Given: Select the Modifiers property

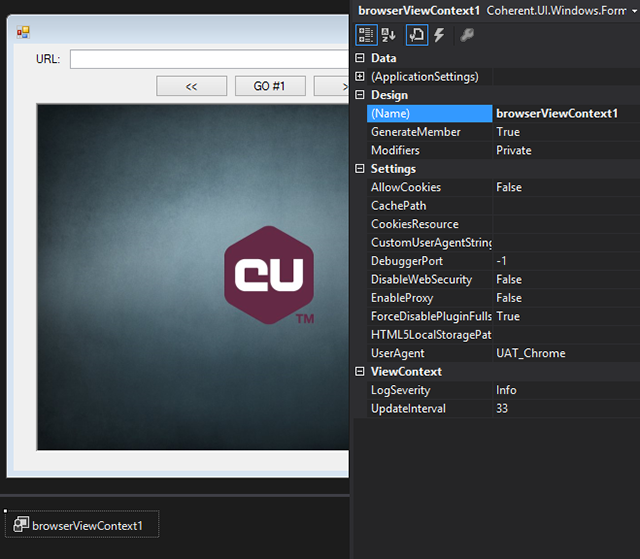Looking at the screenshot, I should pos(429,150).
